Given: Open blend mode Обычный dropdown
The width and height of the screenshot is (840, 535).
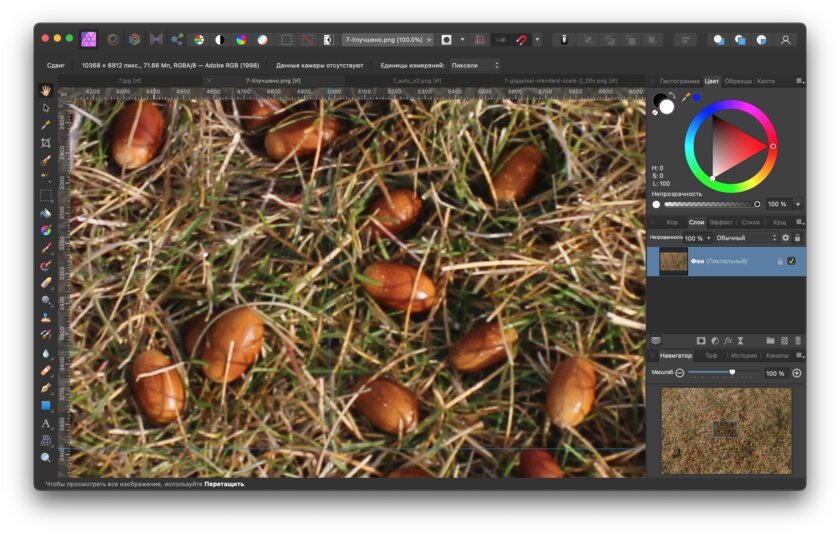Looking at the screenshot, I should [x=746, y=238].
